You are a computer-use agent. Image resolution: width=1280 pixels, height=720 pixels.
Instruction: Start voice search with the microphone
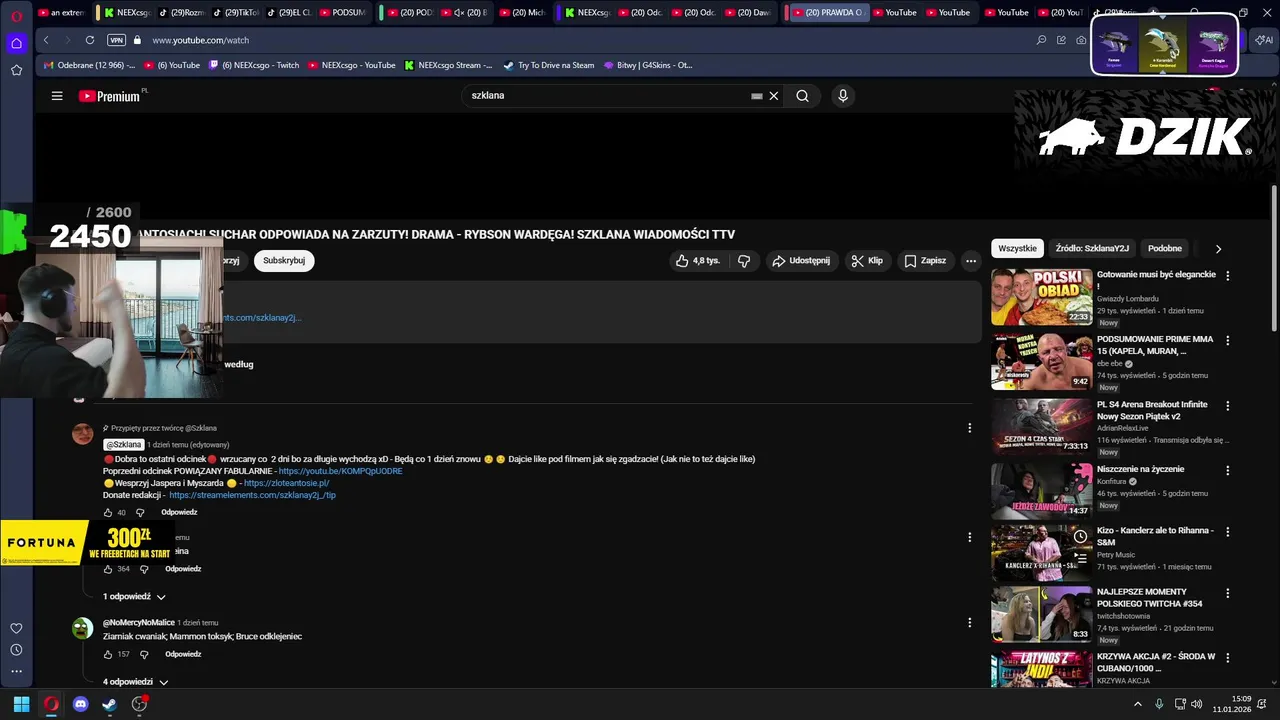tap(843, 96)
